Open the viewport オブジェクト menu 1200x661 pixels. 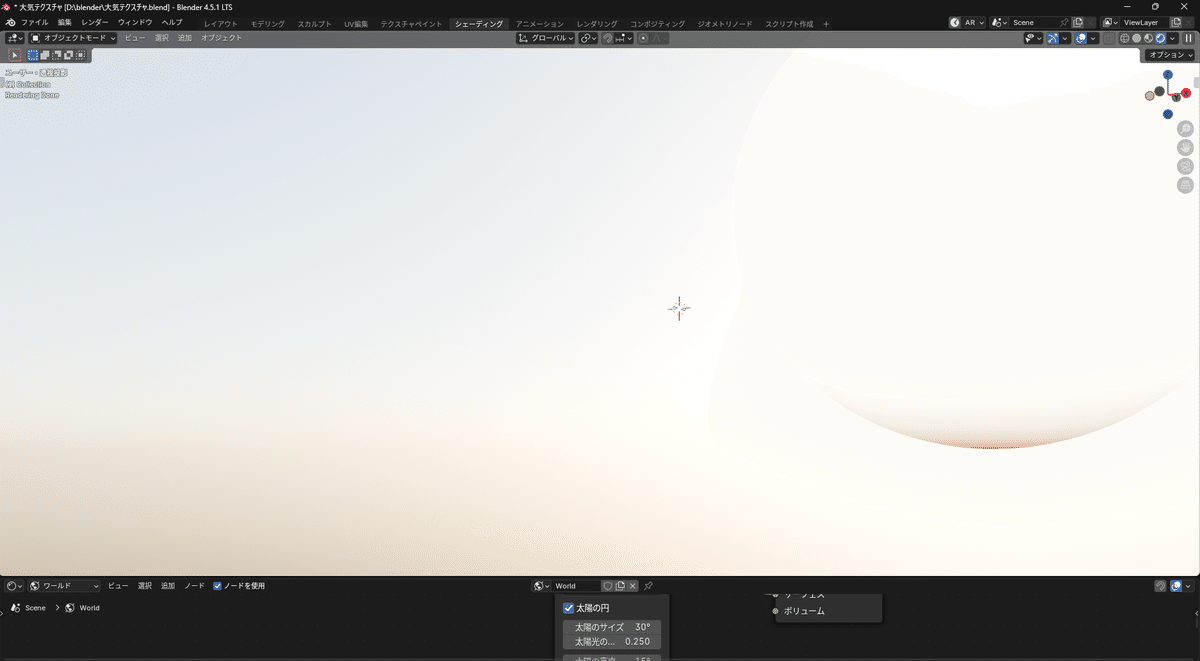click(x=221, y=38)
